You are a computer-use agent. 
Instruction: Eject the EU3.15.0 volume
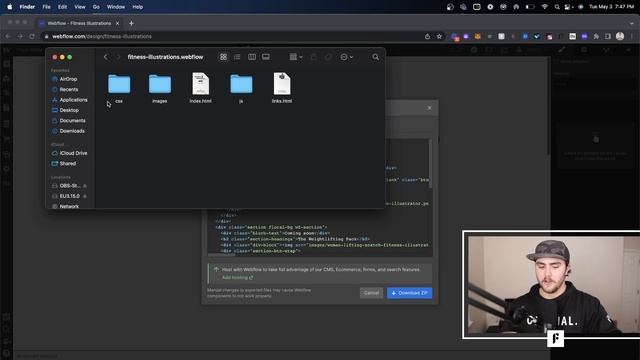point(85,196)
